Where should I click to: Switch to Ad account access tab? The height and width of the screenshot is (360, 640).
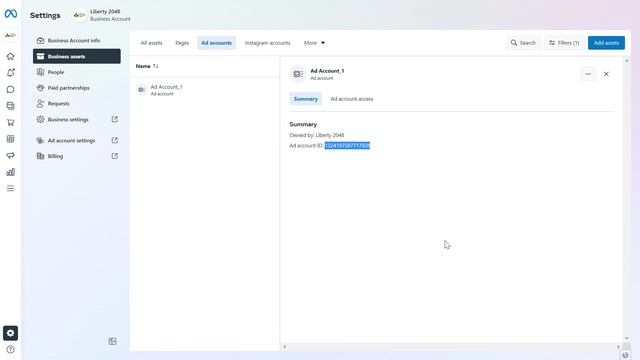click(352, 99)
